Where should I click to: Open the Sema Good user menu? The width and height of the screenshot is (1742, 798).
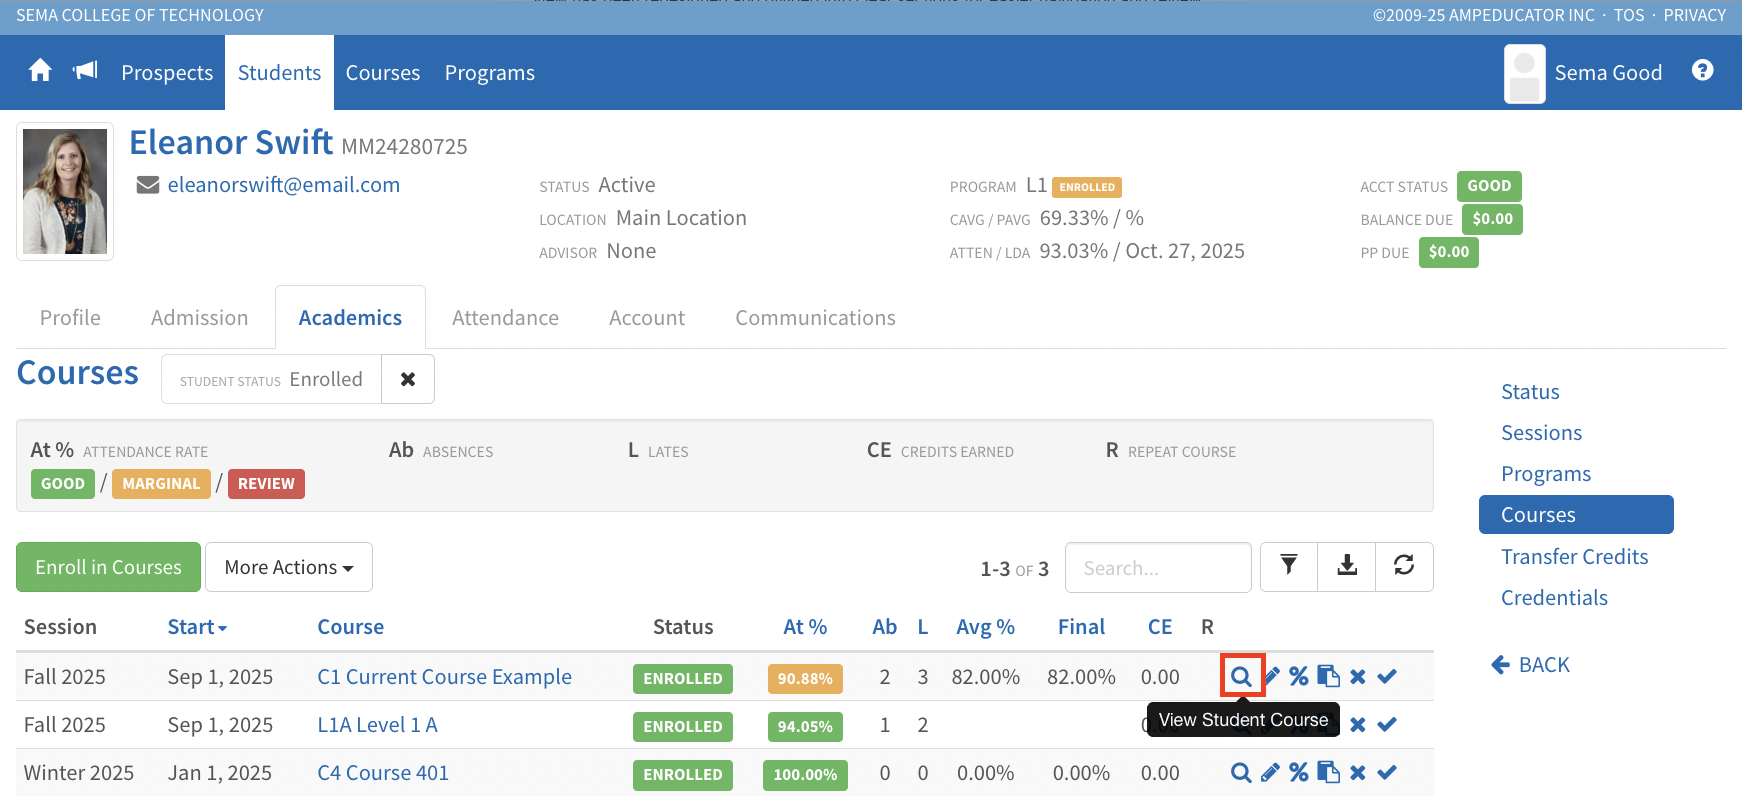tap(1584, 73)
